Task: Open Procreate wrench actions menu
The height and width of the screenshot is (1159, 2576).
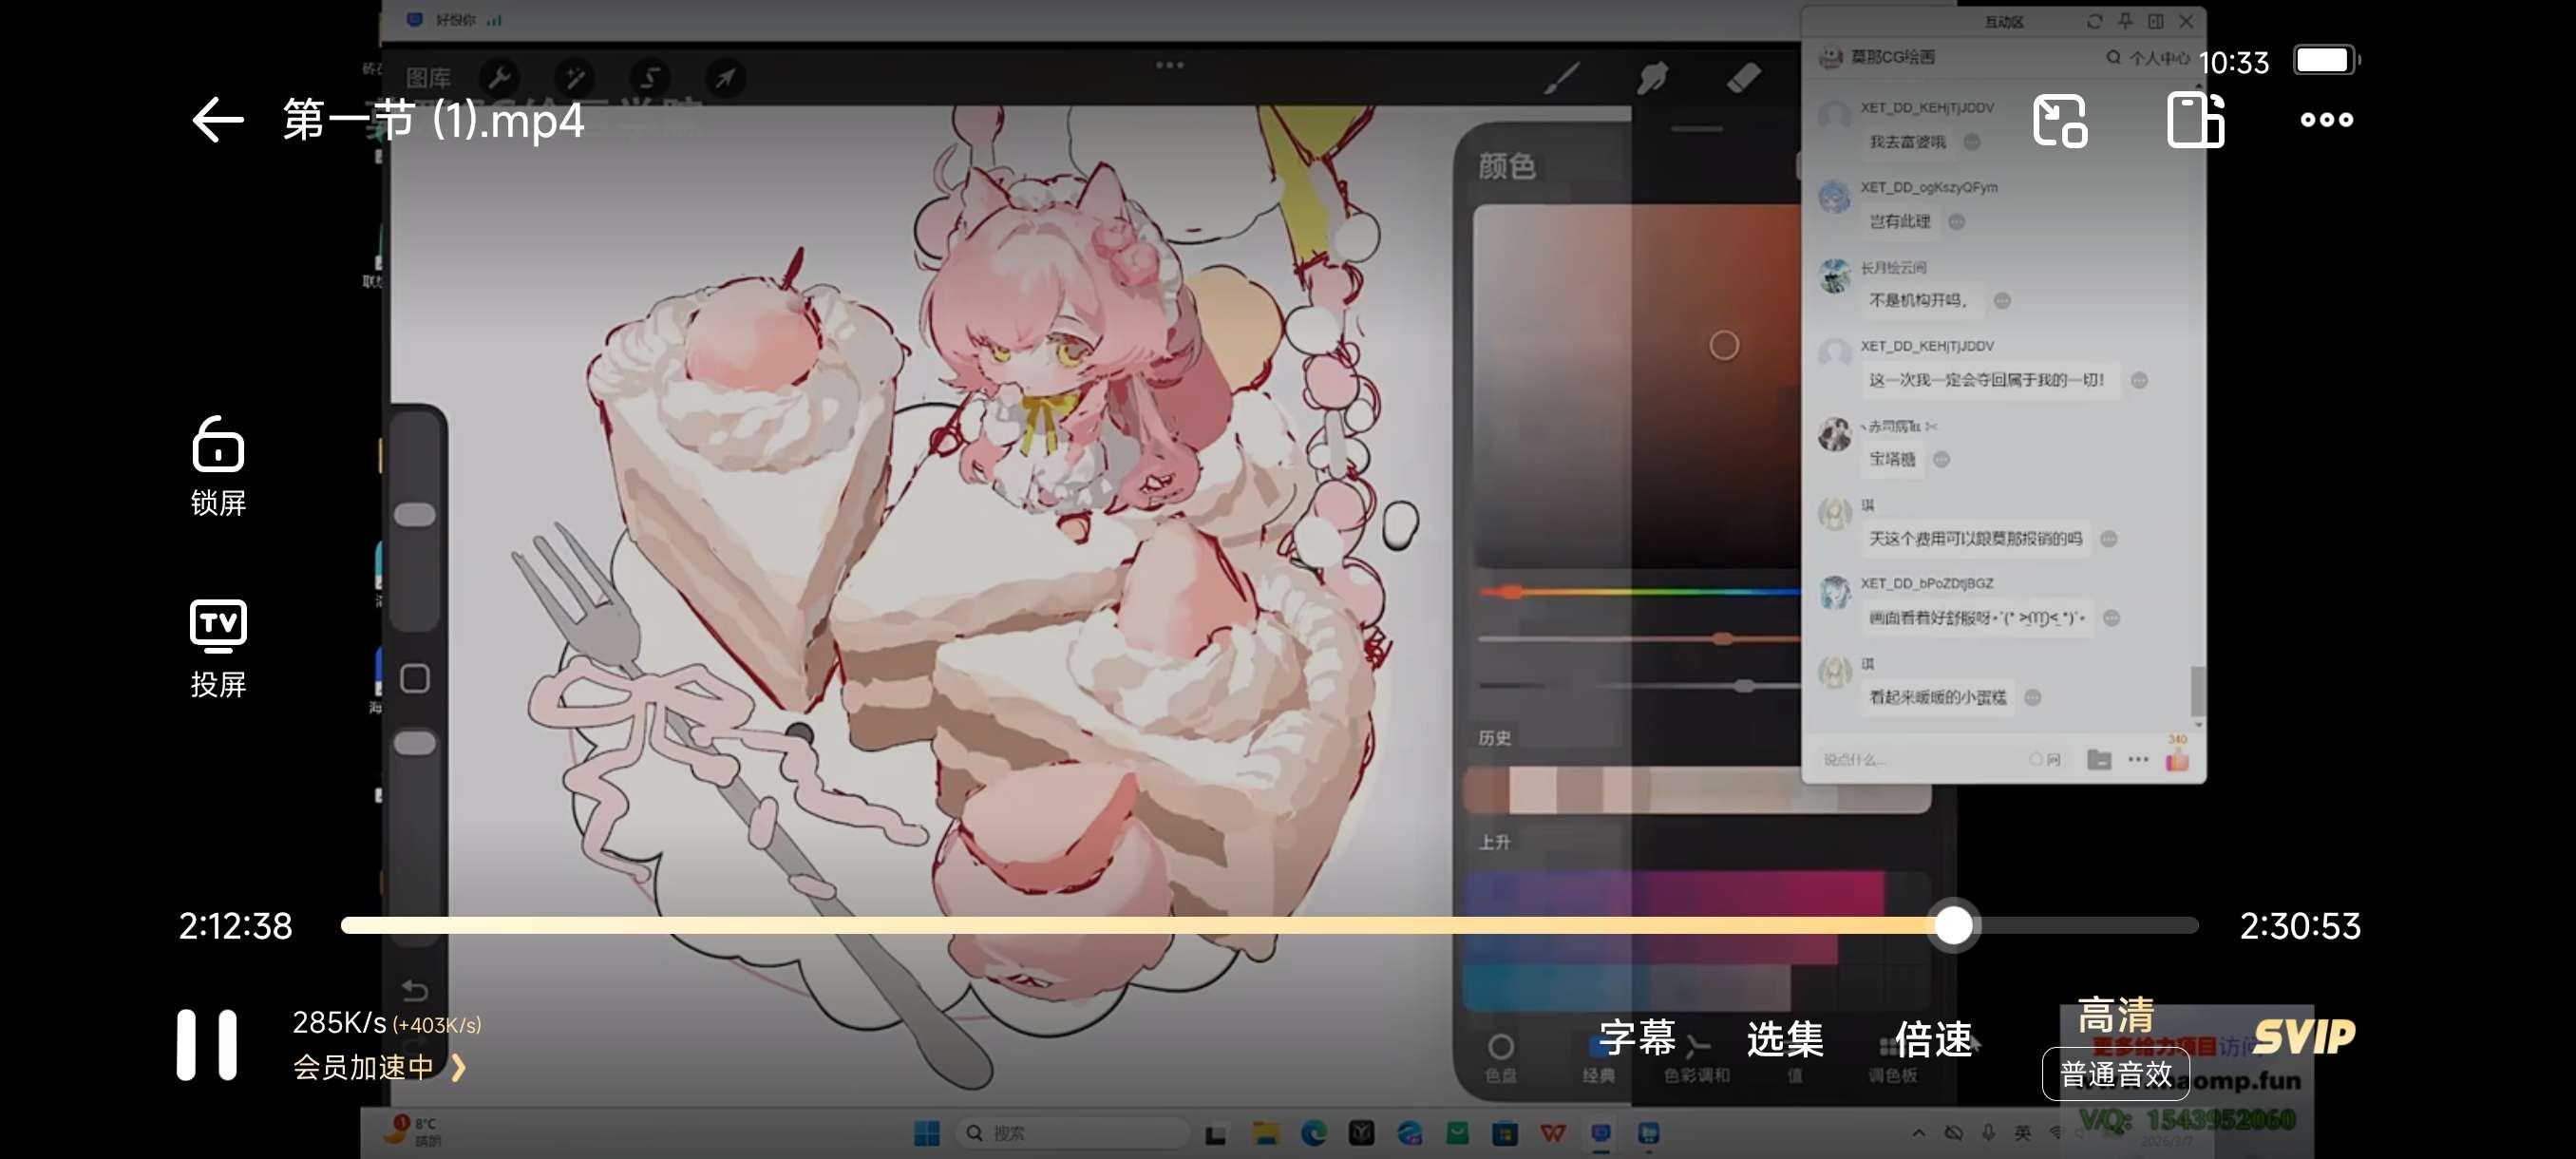Action: click(499, 77)
